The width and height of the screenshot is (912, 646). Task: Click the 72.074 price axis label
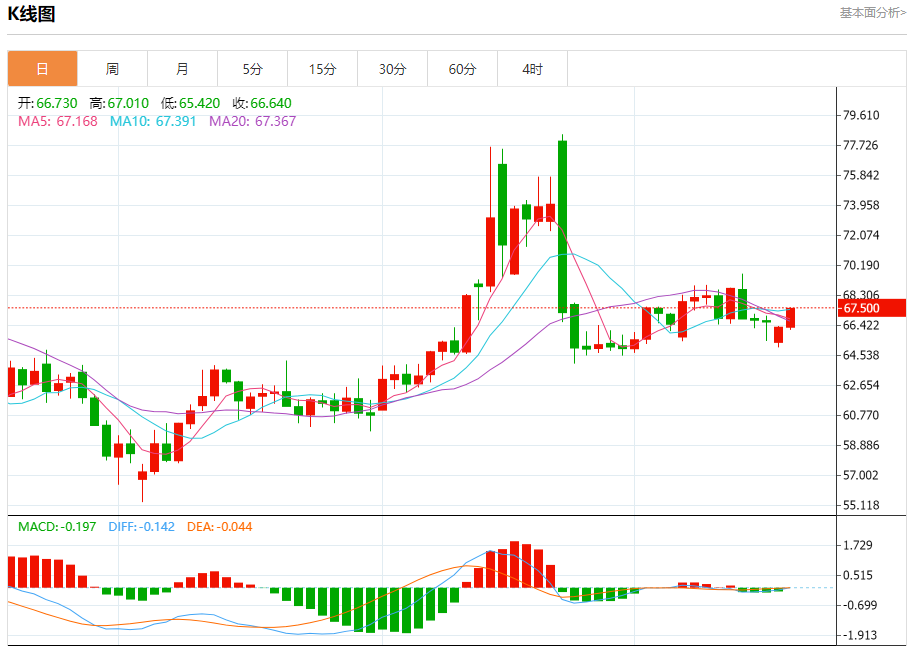click(861, 235)
